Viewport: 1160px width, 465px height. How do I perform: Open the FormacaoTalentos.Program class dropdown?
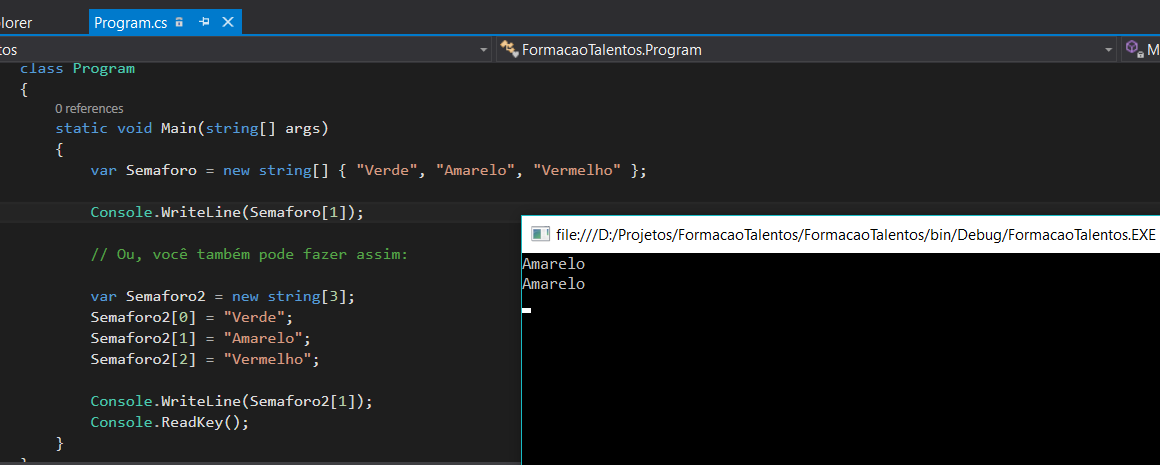806,50
